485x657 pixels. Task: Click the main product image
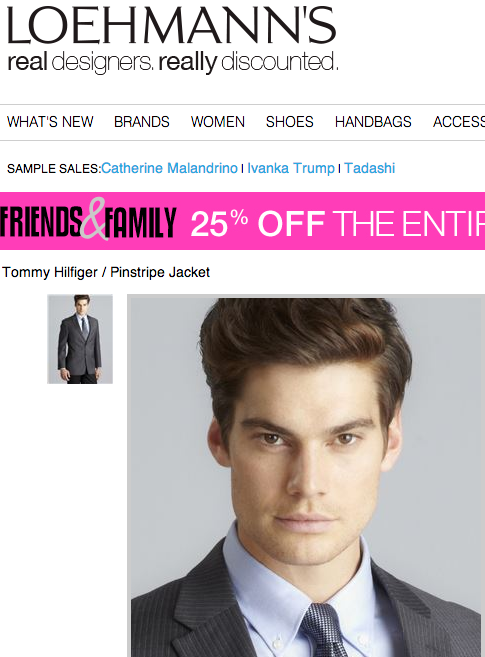pos(306,476)
